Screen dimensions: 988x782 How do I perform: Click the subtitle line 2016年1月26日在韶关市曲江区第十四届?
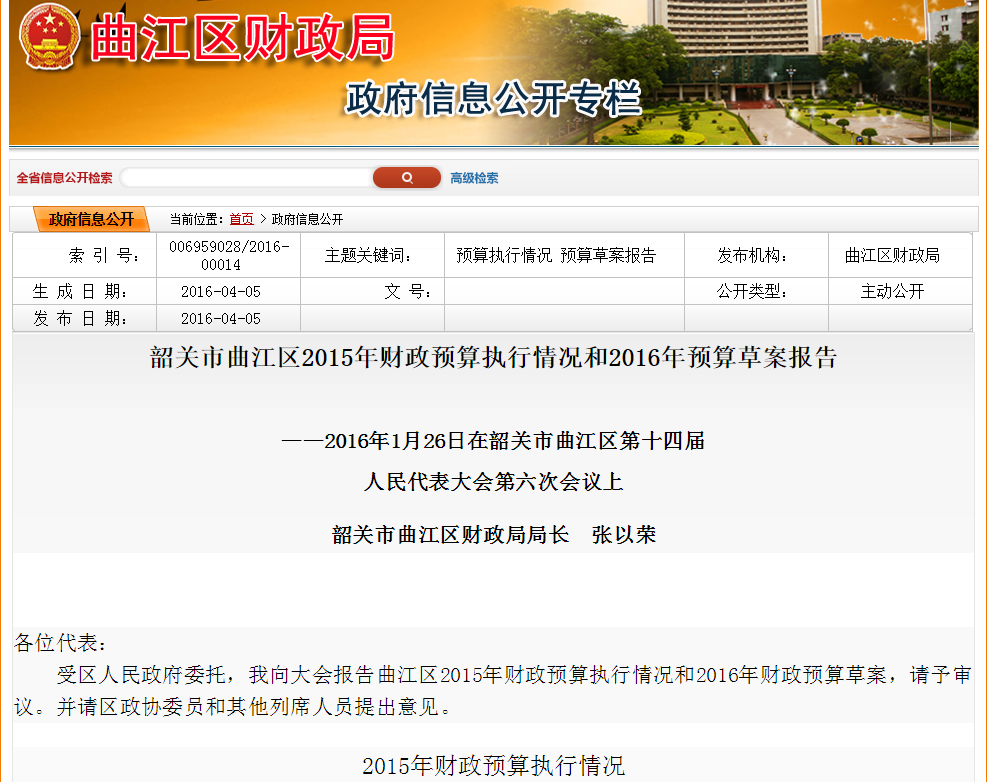point(493,440)
